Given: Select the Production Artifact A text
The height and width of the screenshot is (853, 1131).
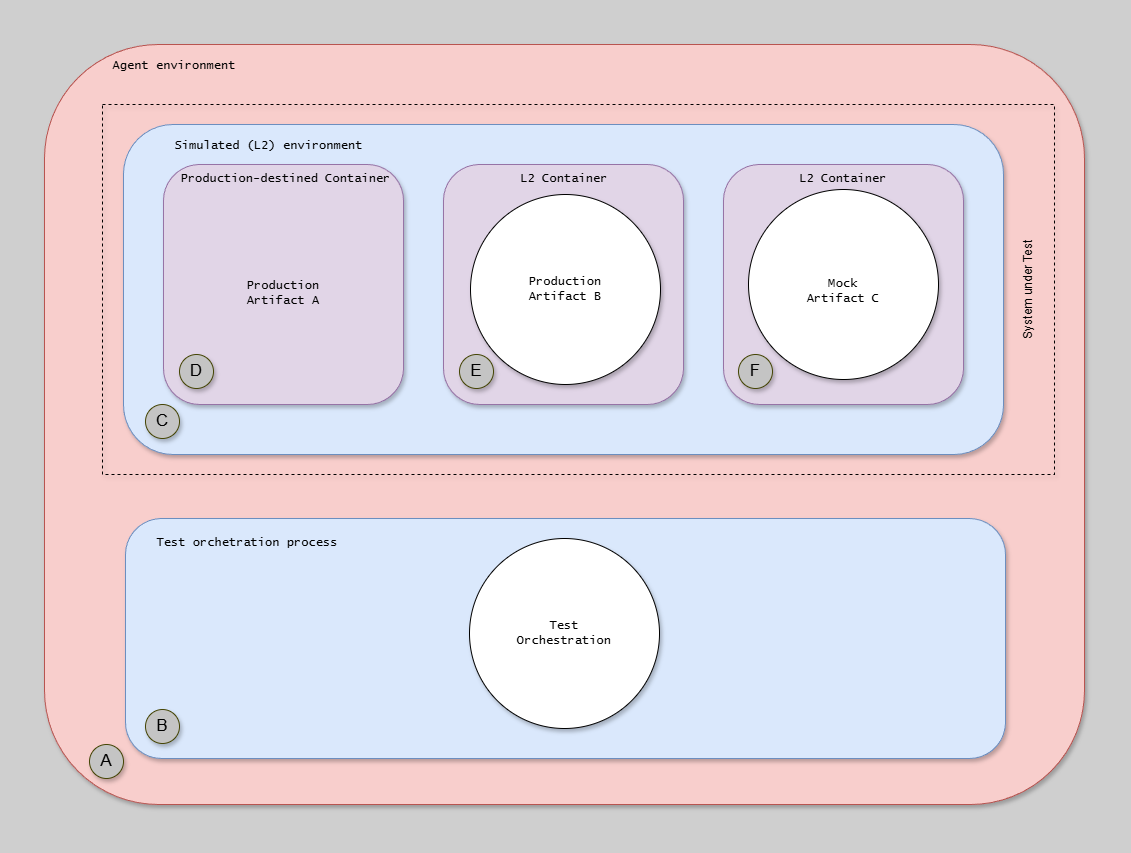Looking at the screenshot, I should pos(283,292).
